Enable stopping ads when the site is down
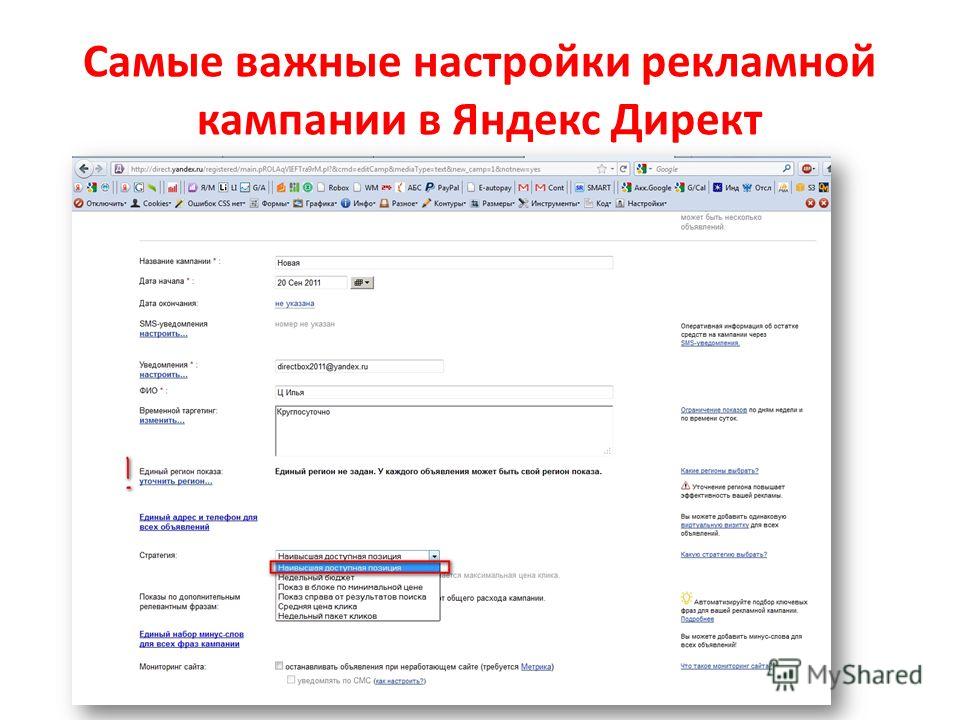Image resolution: width=960 pixels, height=720 pixels. (279, 666)
